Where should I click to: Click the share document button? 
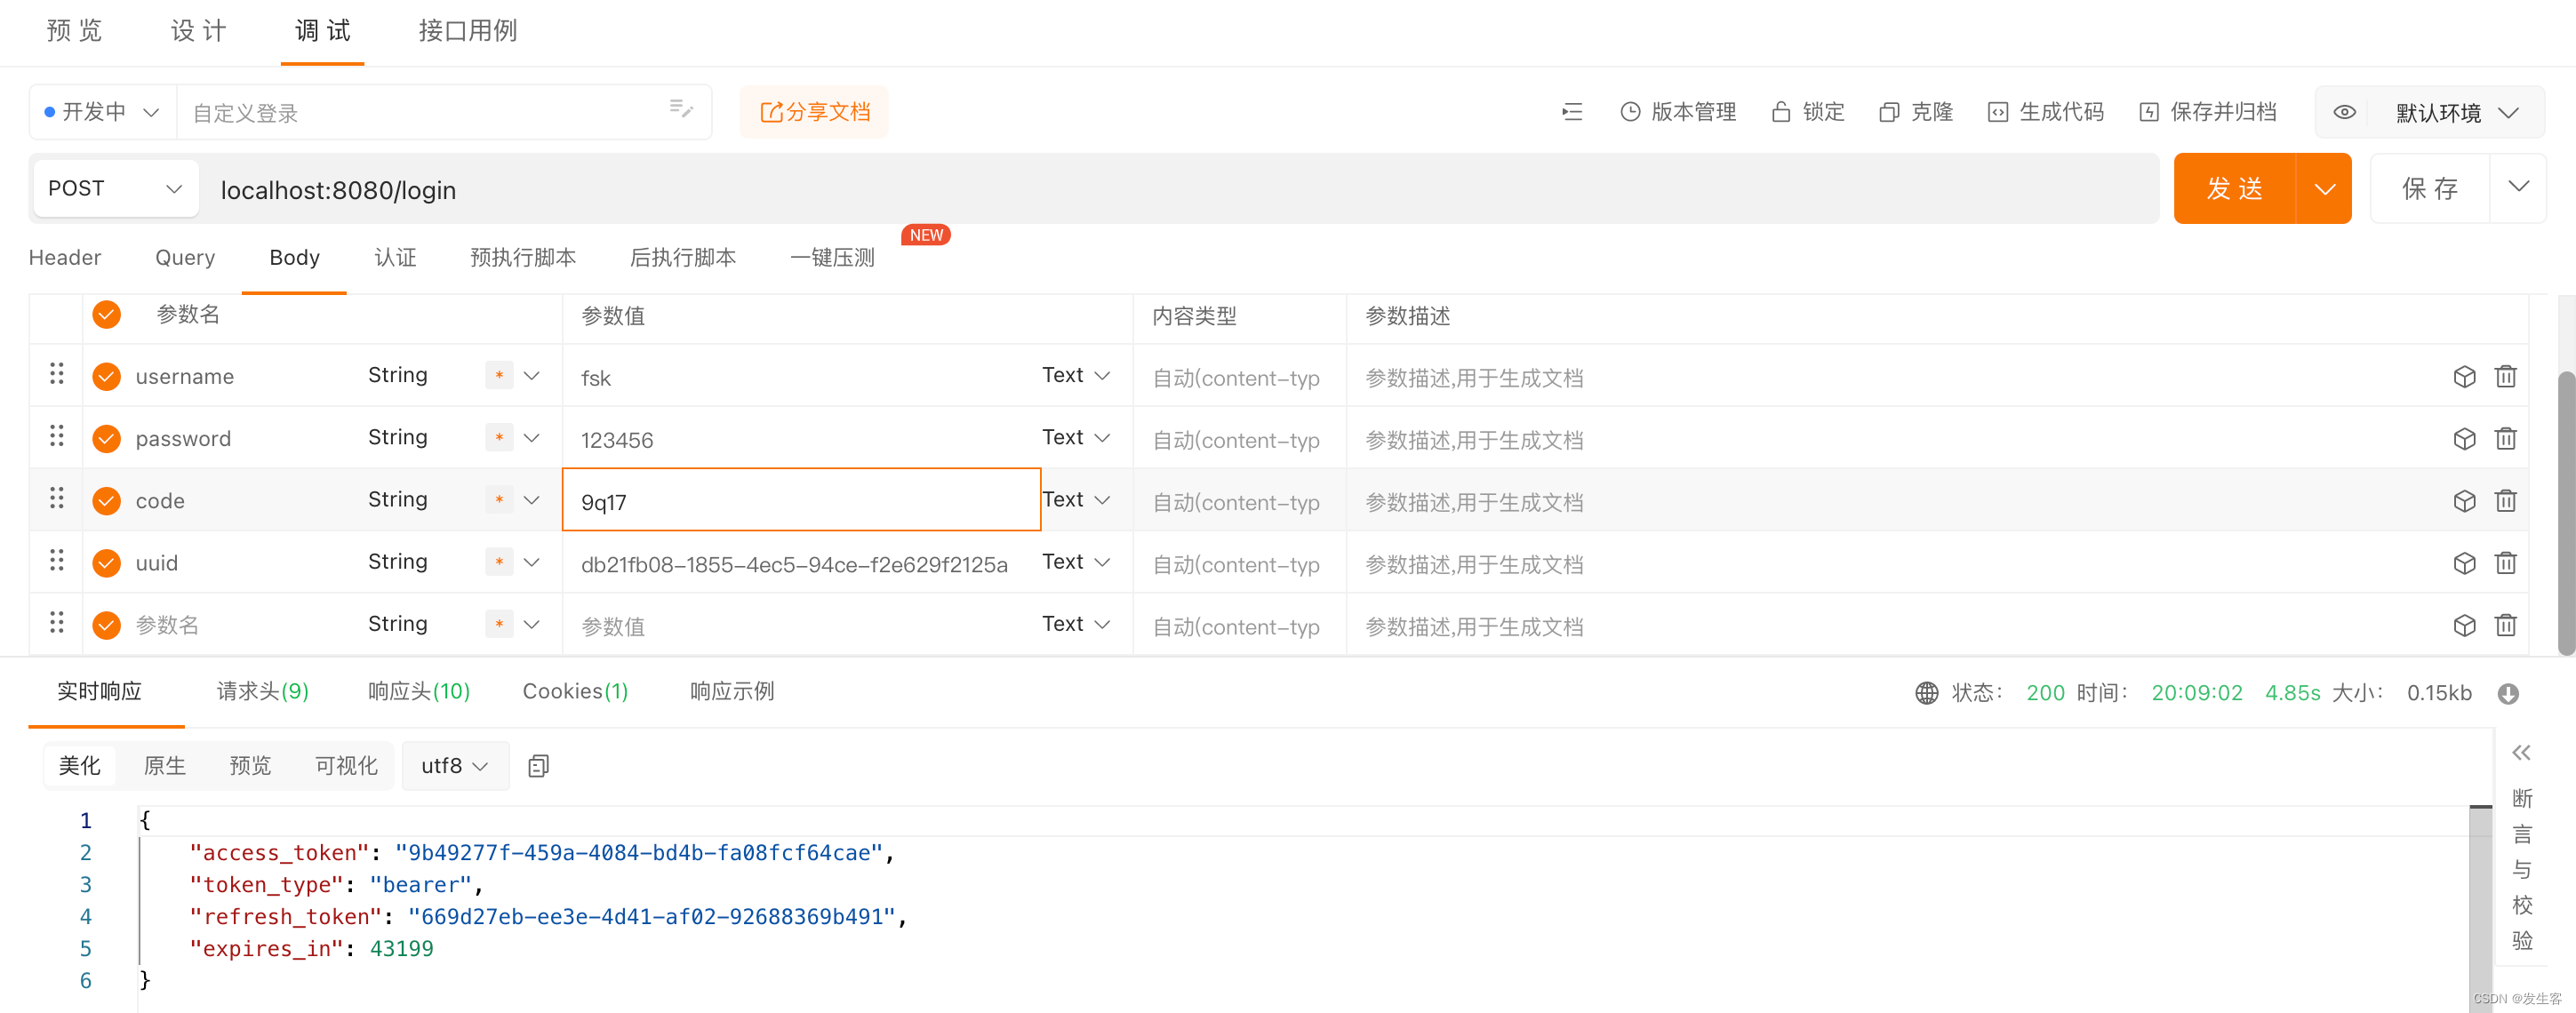814,112
